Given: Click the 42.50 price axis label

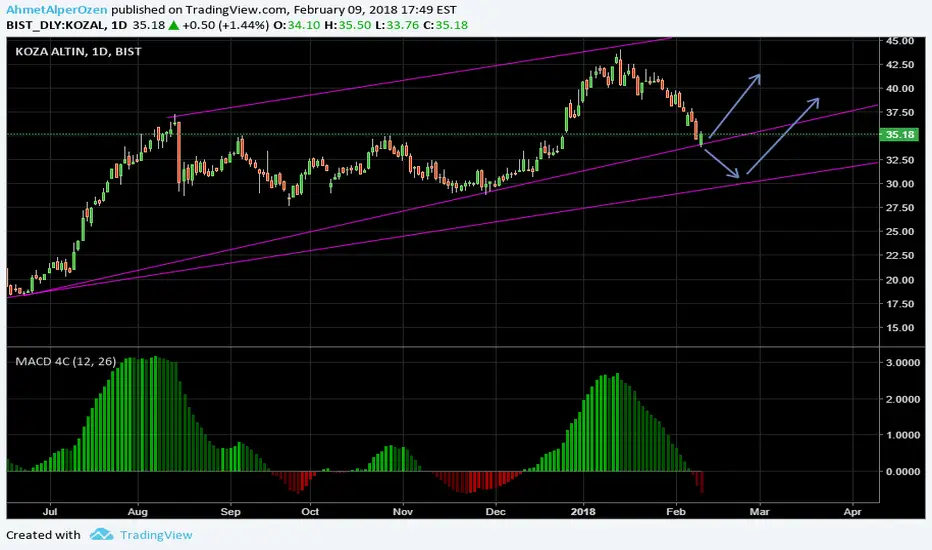Looking at the screenshot, I should pos(900,65).
